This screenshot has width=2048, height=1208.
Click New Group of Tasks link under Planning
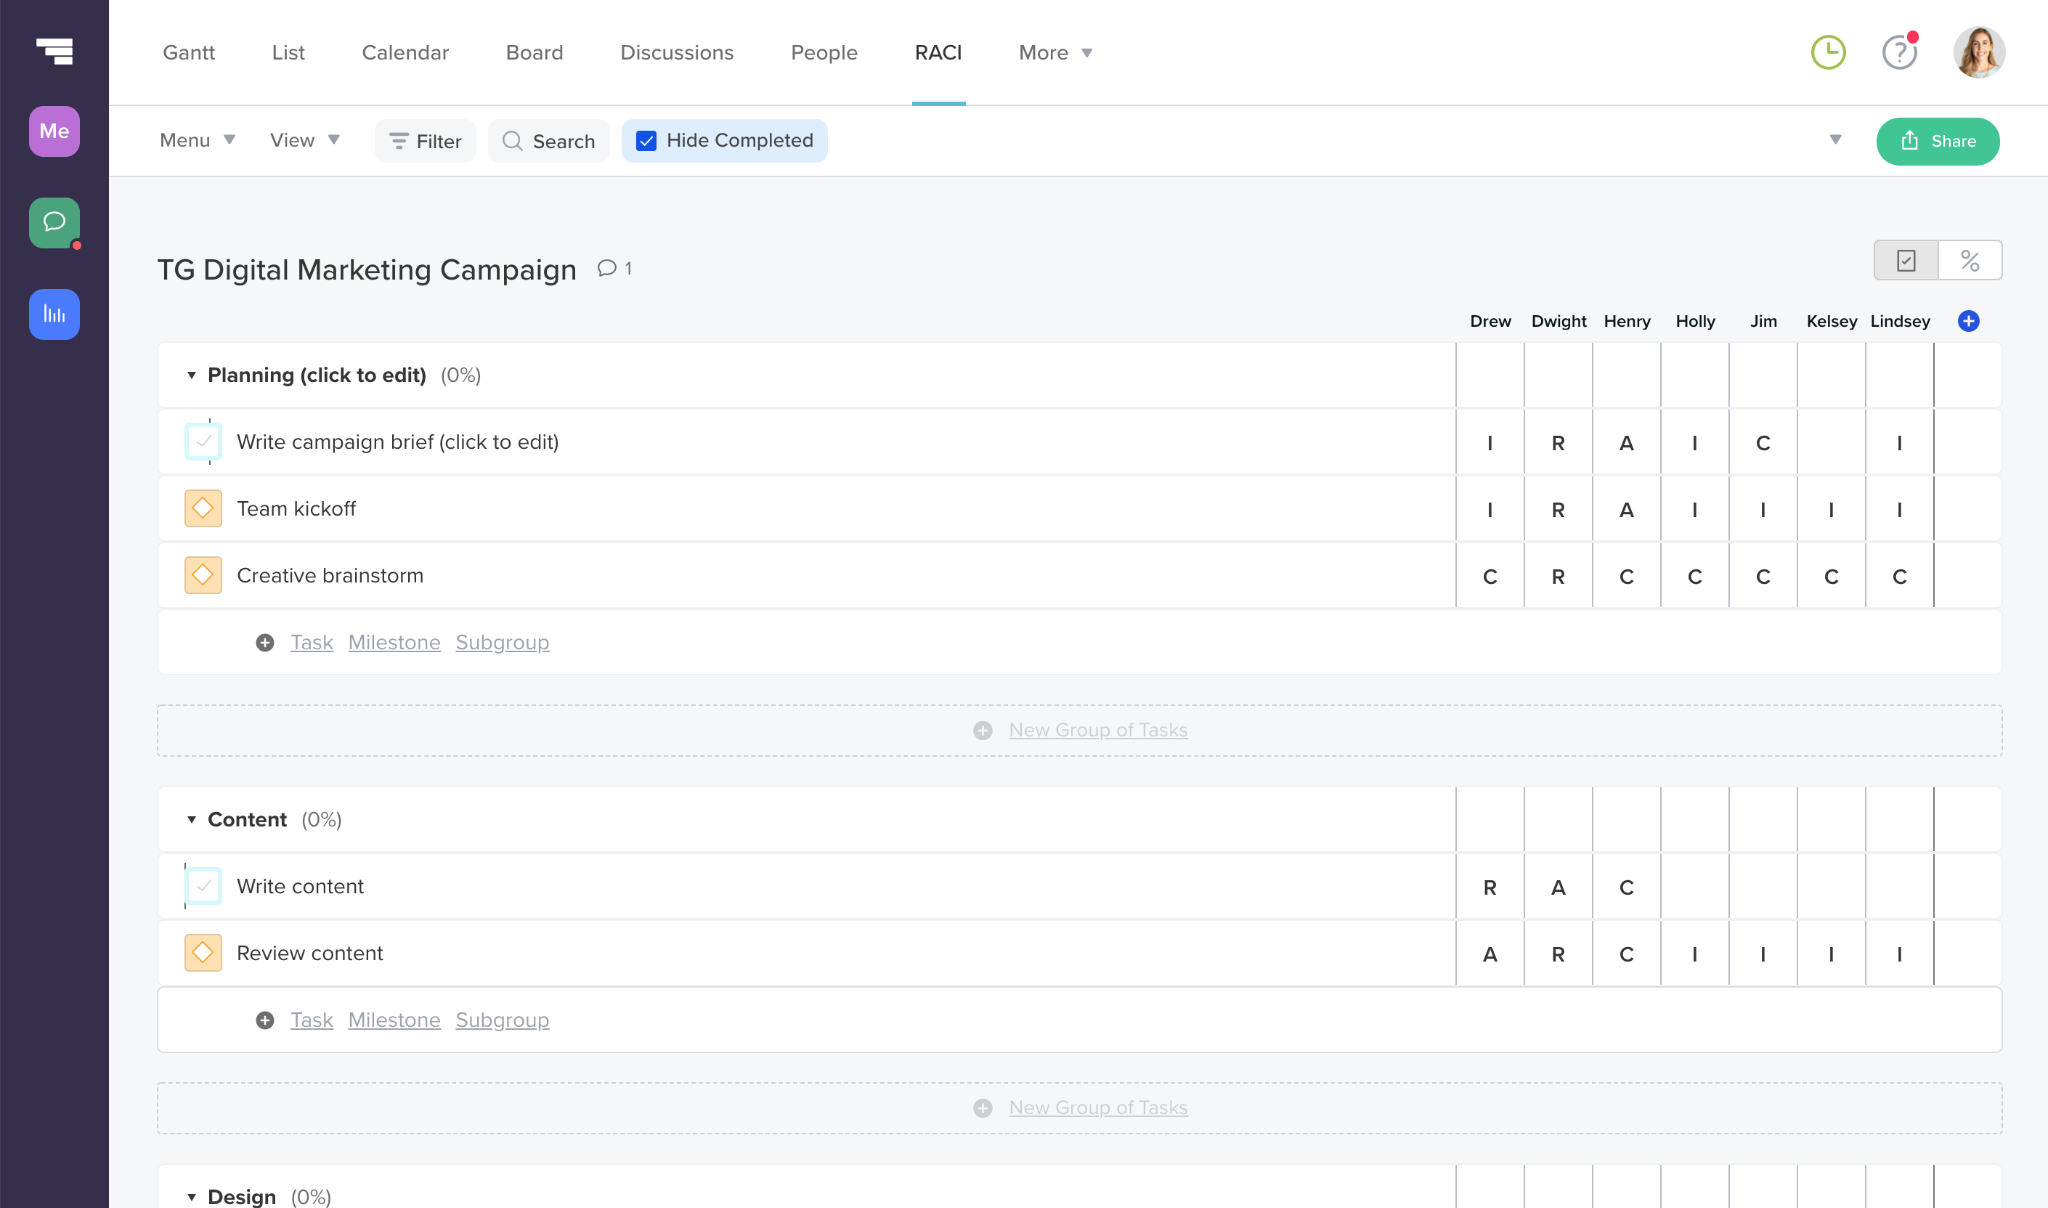pyautogui.click(x=1098, y=730)
